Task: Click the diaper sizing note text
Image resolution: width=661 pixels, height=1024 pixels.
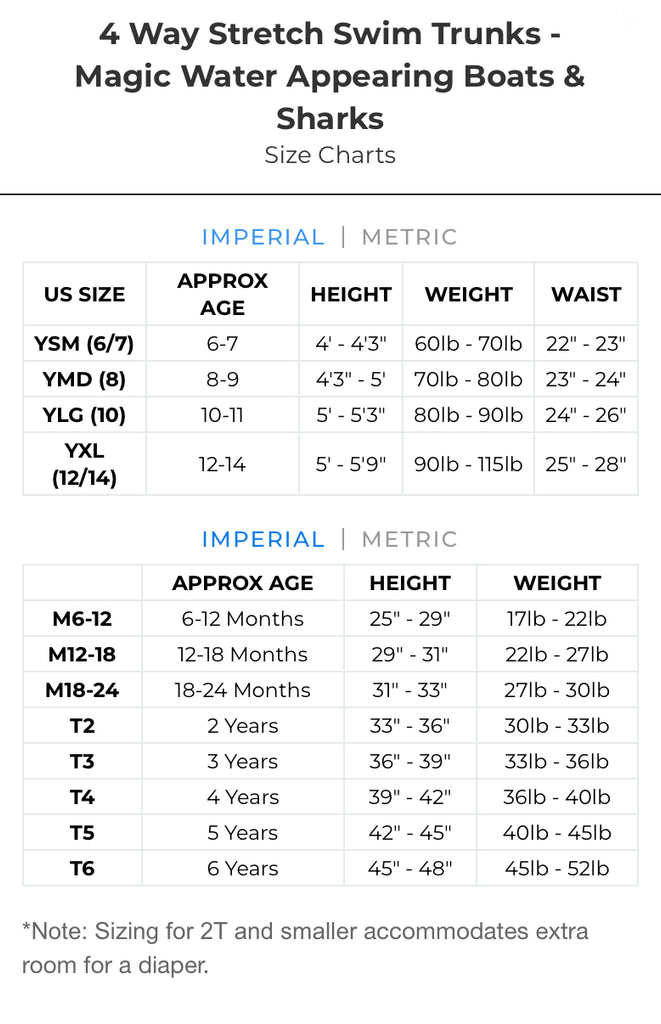Action: click(x=305, y=948)
